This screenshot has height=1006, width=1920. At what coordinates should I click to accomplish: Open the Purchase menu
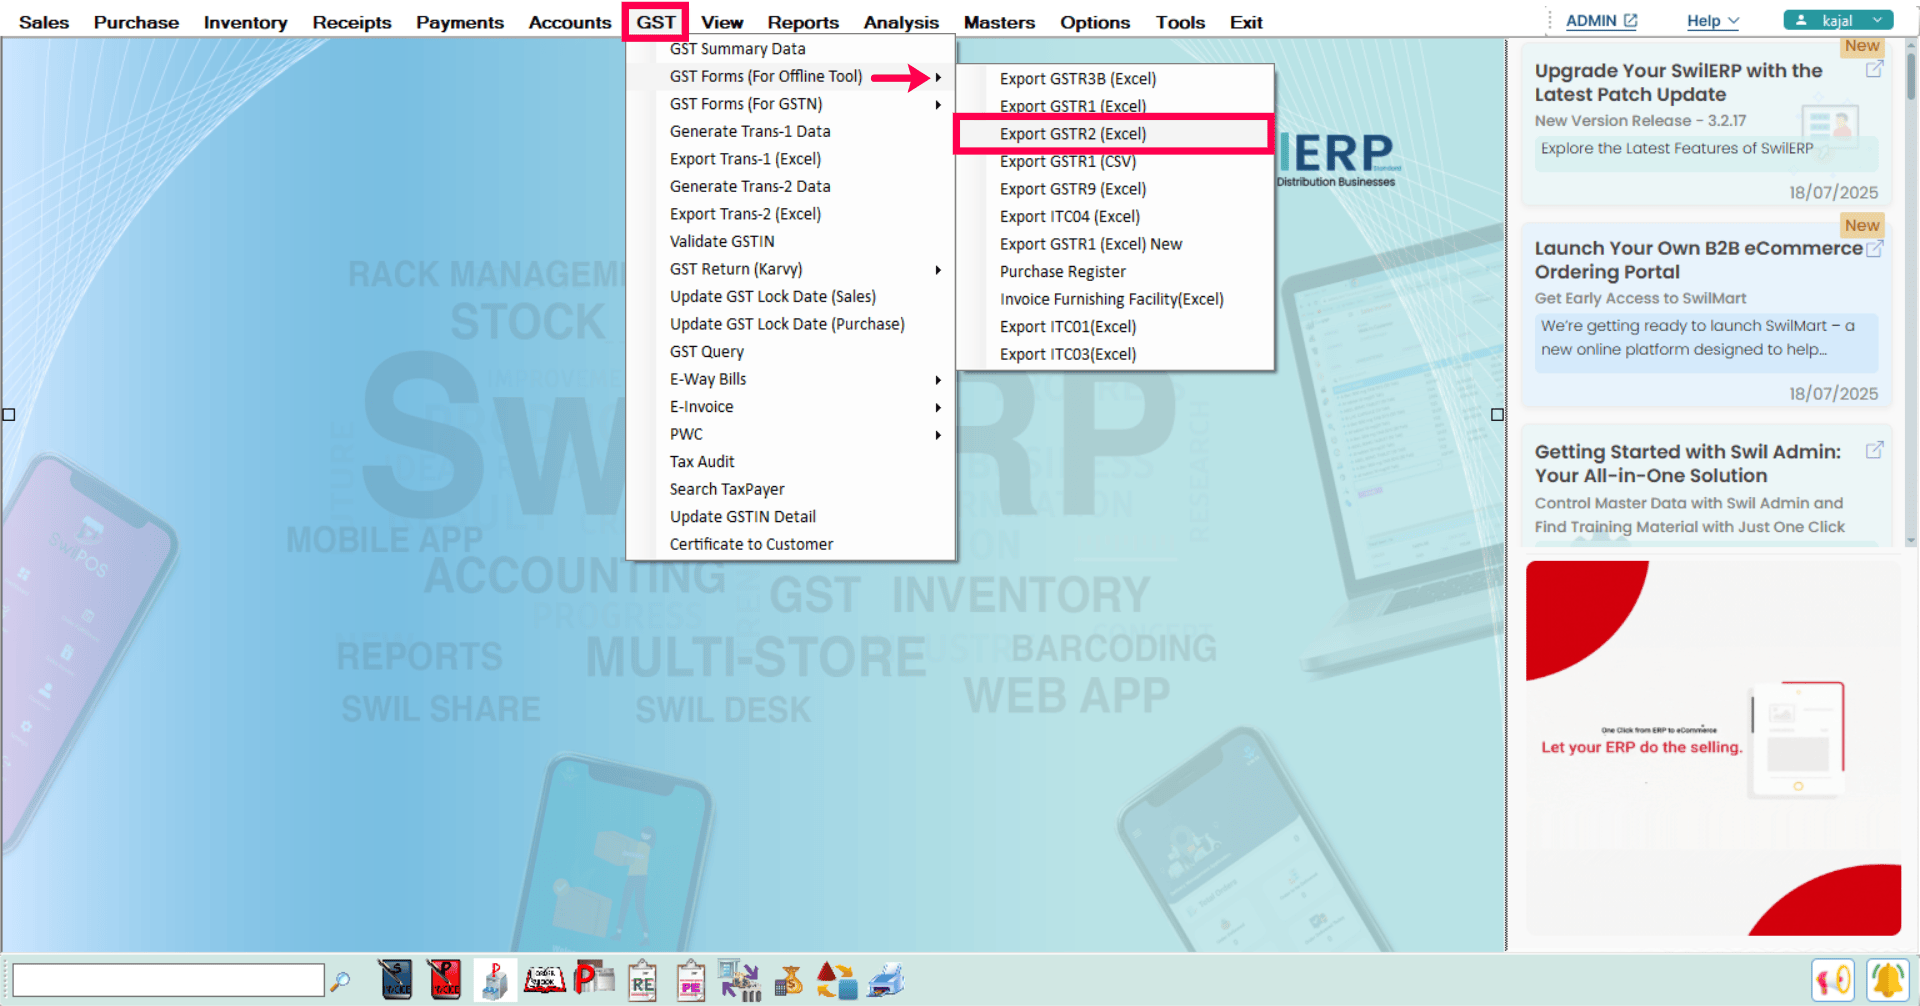click(136, 22)
